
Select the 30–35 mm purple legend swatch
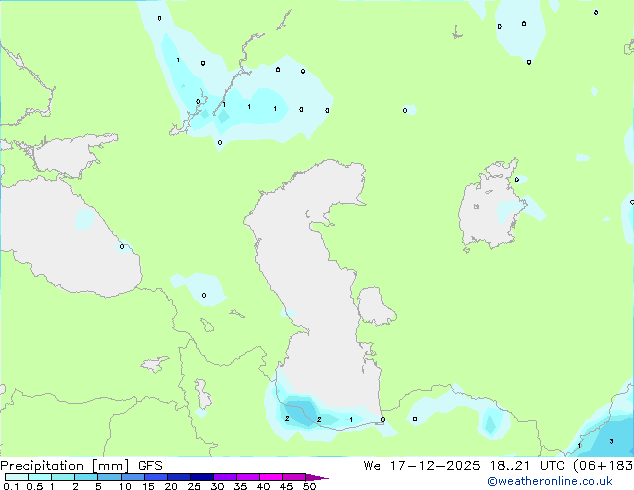pos(225,477)
